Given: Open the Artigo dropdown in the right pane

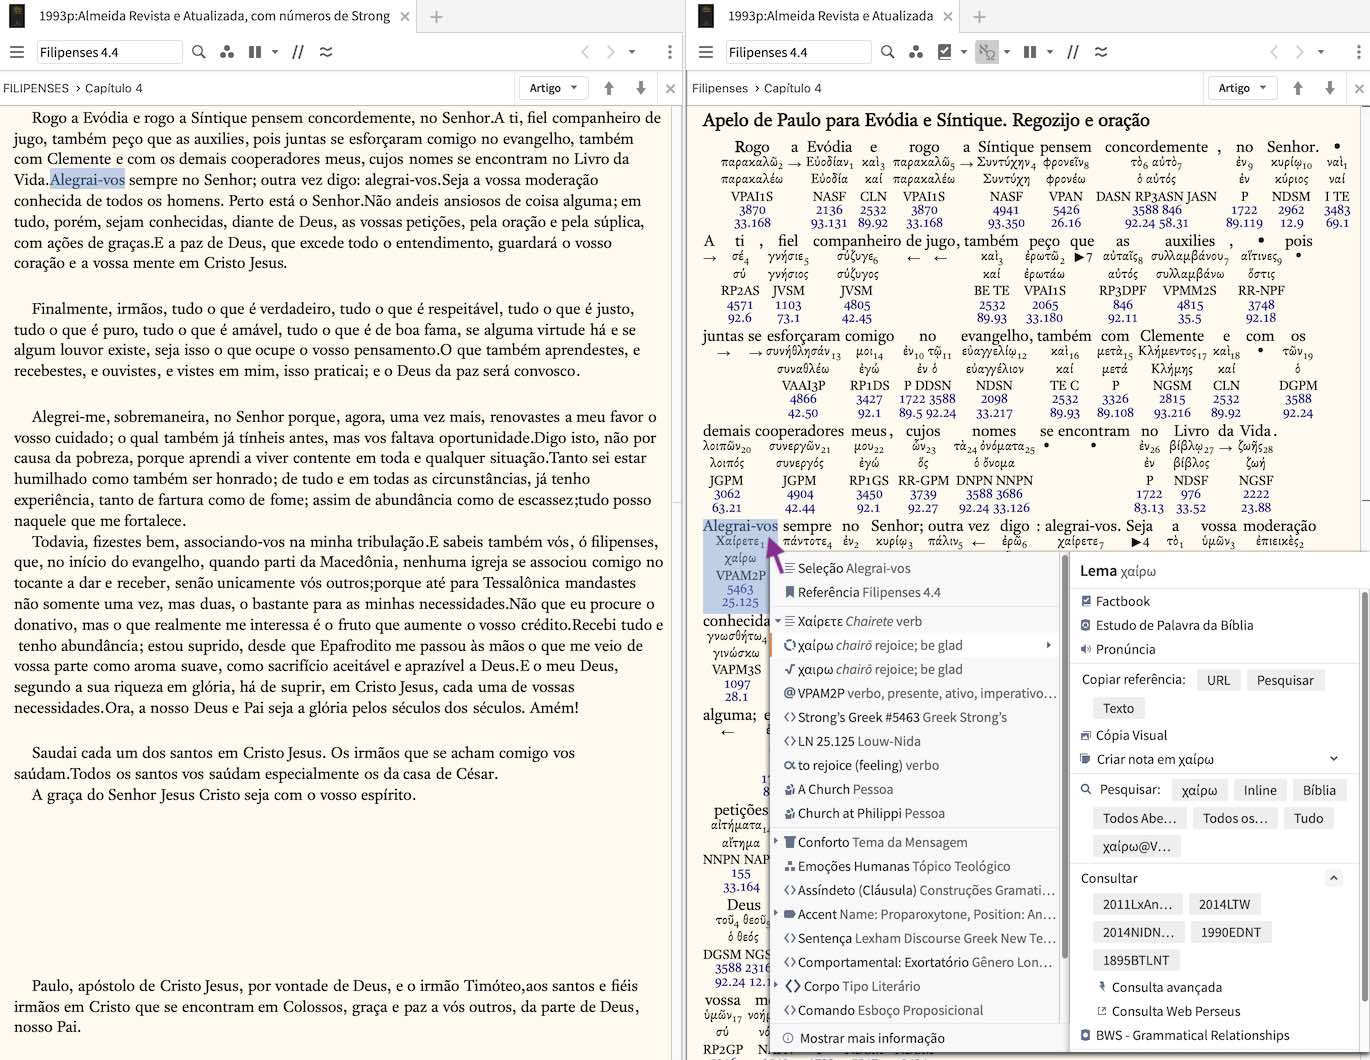Looking at the screenshot, I should click(1242, 88).
